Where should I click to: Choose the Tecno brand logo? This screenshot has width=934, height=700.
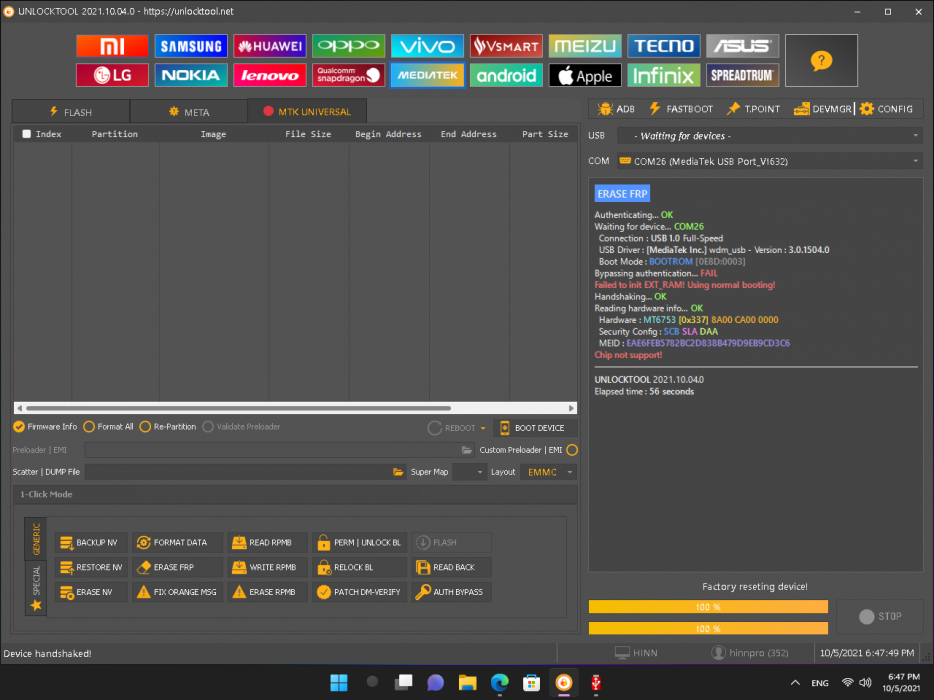[x=664, y=46]
